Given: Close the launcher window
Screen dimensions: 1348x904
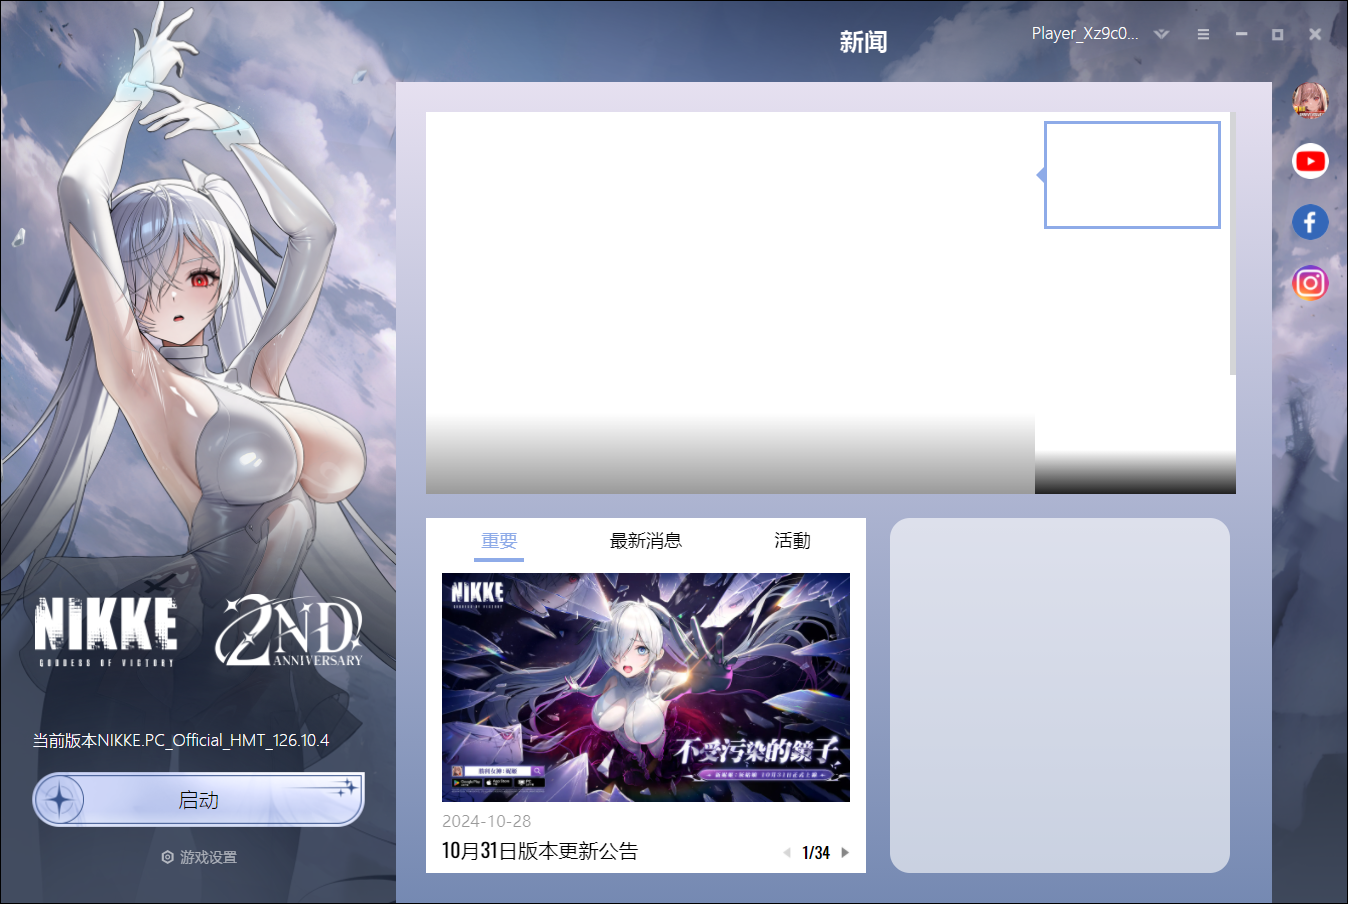Looking at the screenshot, I should [x=1315, y=34].
